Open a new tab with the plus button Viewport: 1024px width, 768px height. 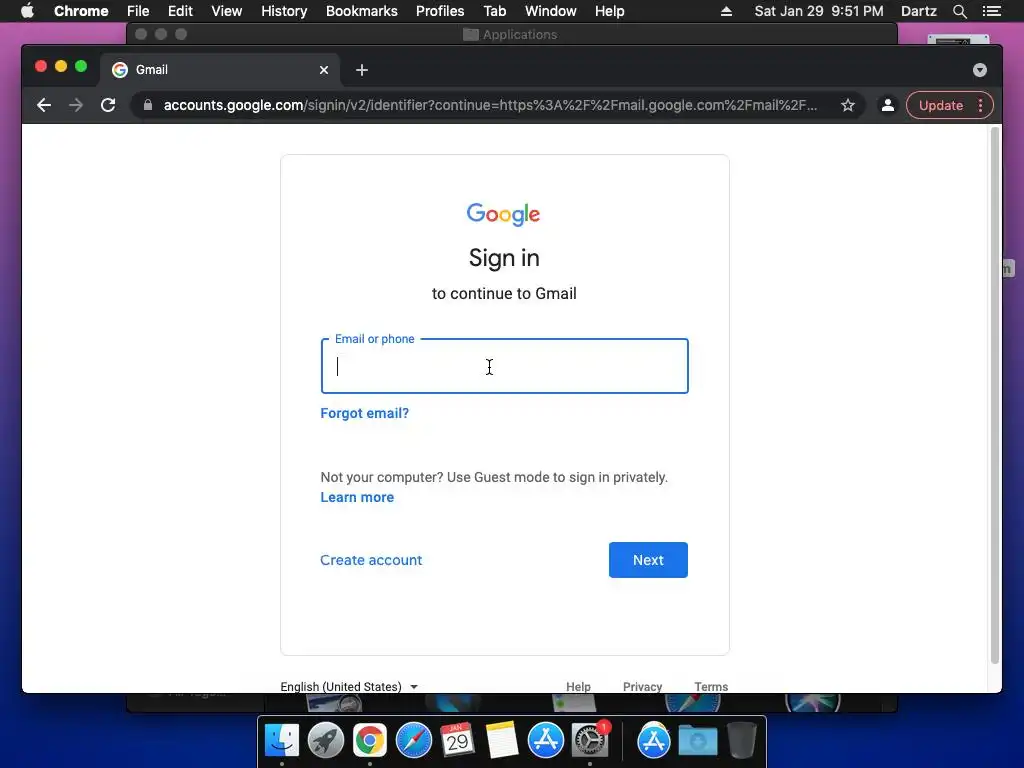[x=362, y=70]
